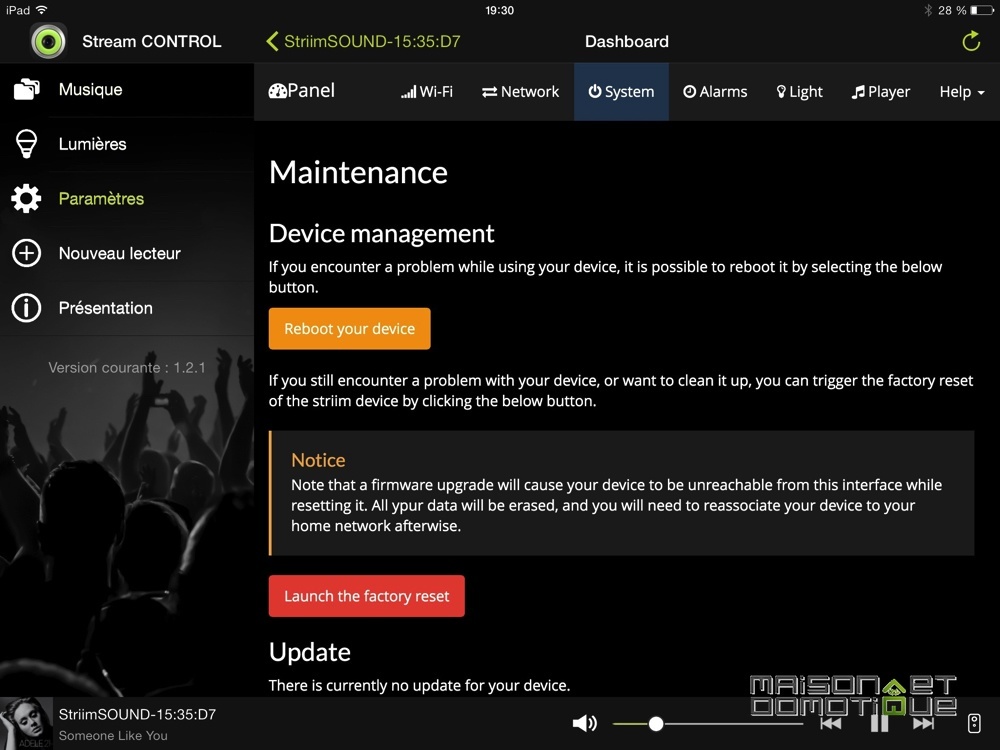Refresh the dashboard with the reload icon
Viewport: 1000px width, 750px height.
(x=971, y=41)
